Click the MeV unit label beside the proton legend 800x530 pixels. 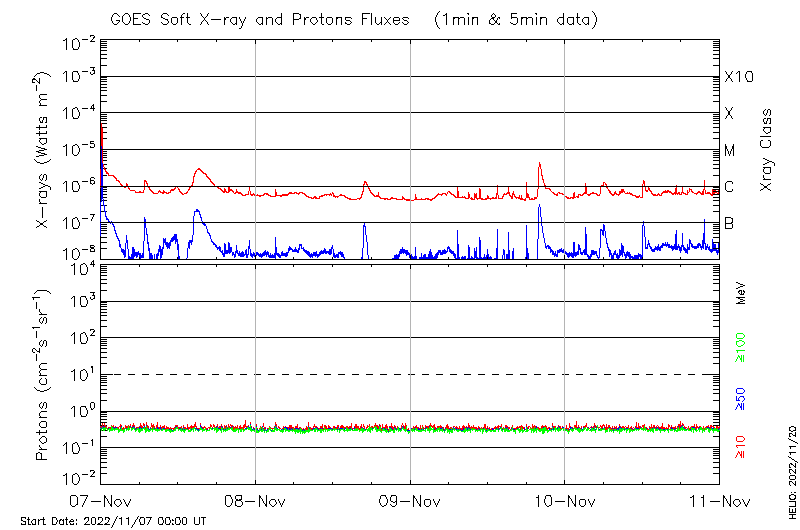coord(741,293)
